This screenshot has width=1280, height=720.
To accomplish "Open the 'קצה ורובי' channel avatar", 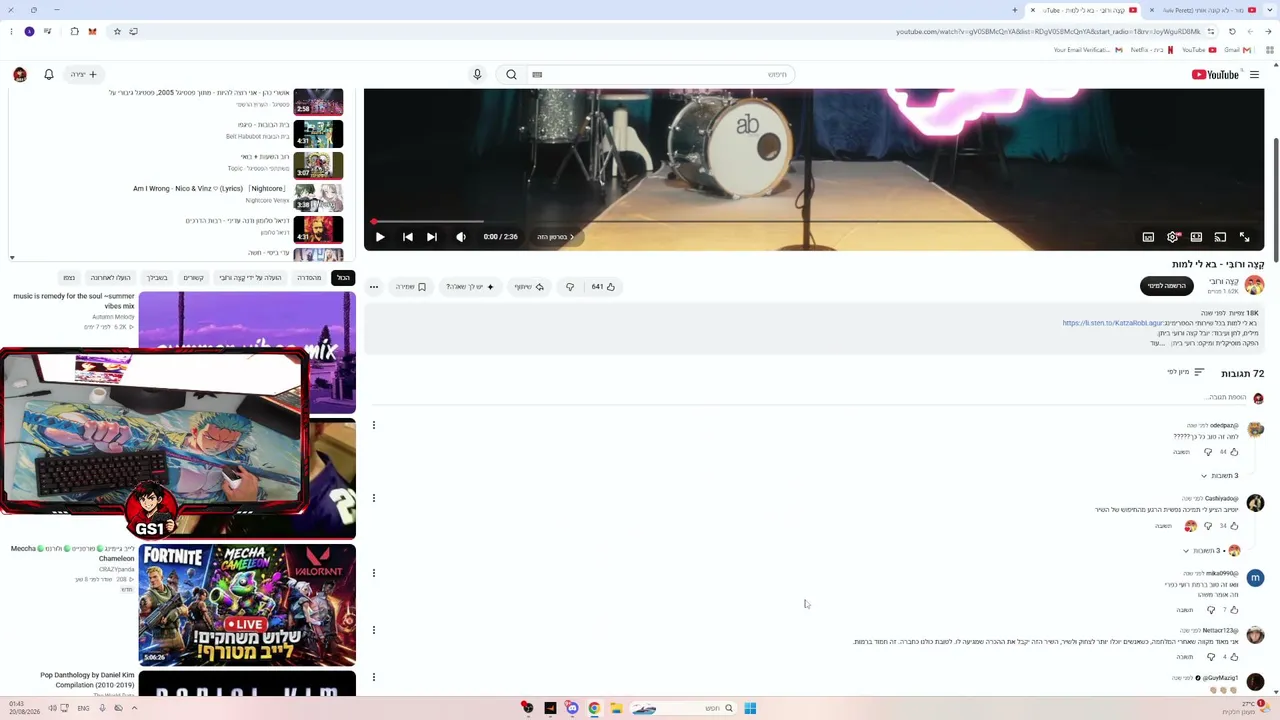I will tap(1254, 286).
